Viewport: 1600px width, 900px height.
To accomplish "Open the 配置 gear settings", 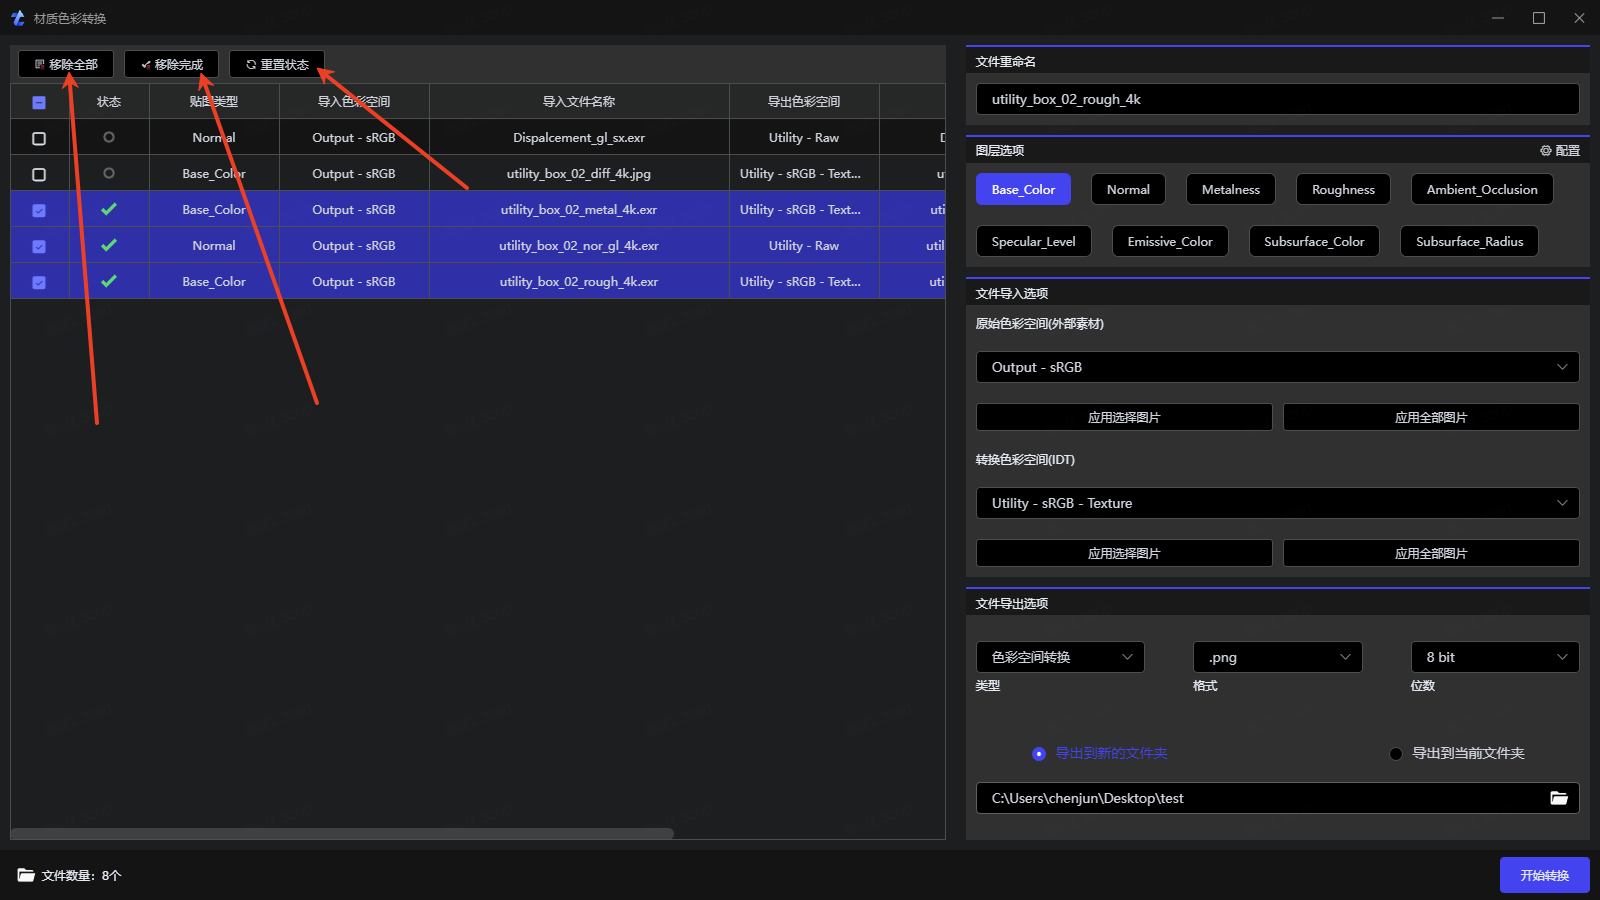I will [1559, 150].
